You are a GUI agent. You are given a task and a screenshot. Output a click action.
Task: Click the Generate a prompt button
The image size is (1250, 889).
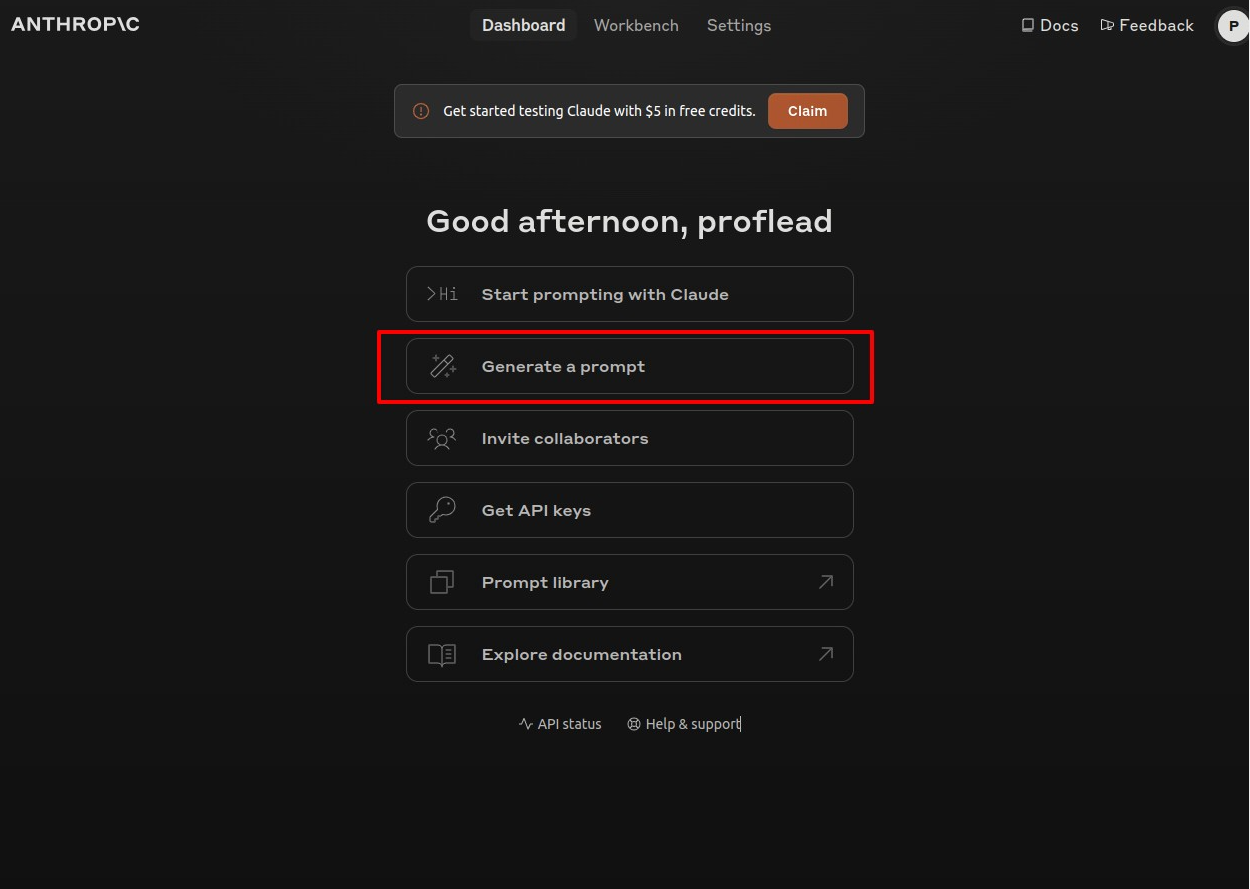point(629,366)
